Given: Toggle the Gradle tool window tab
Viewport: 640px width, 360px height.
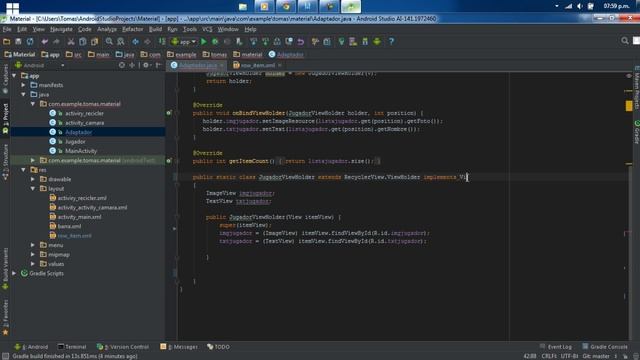Looking at the screenshot, I should [636, 131].
